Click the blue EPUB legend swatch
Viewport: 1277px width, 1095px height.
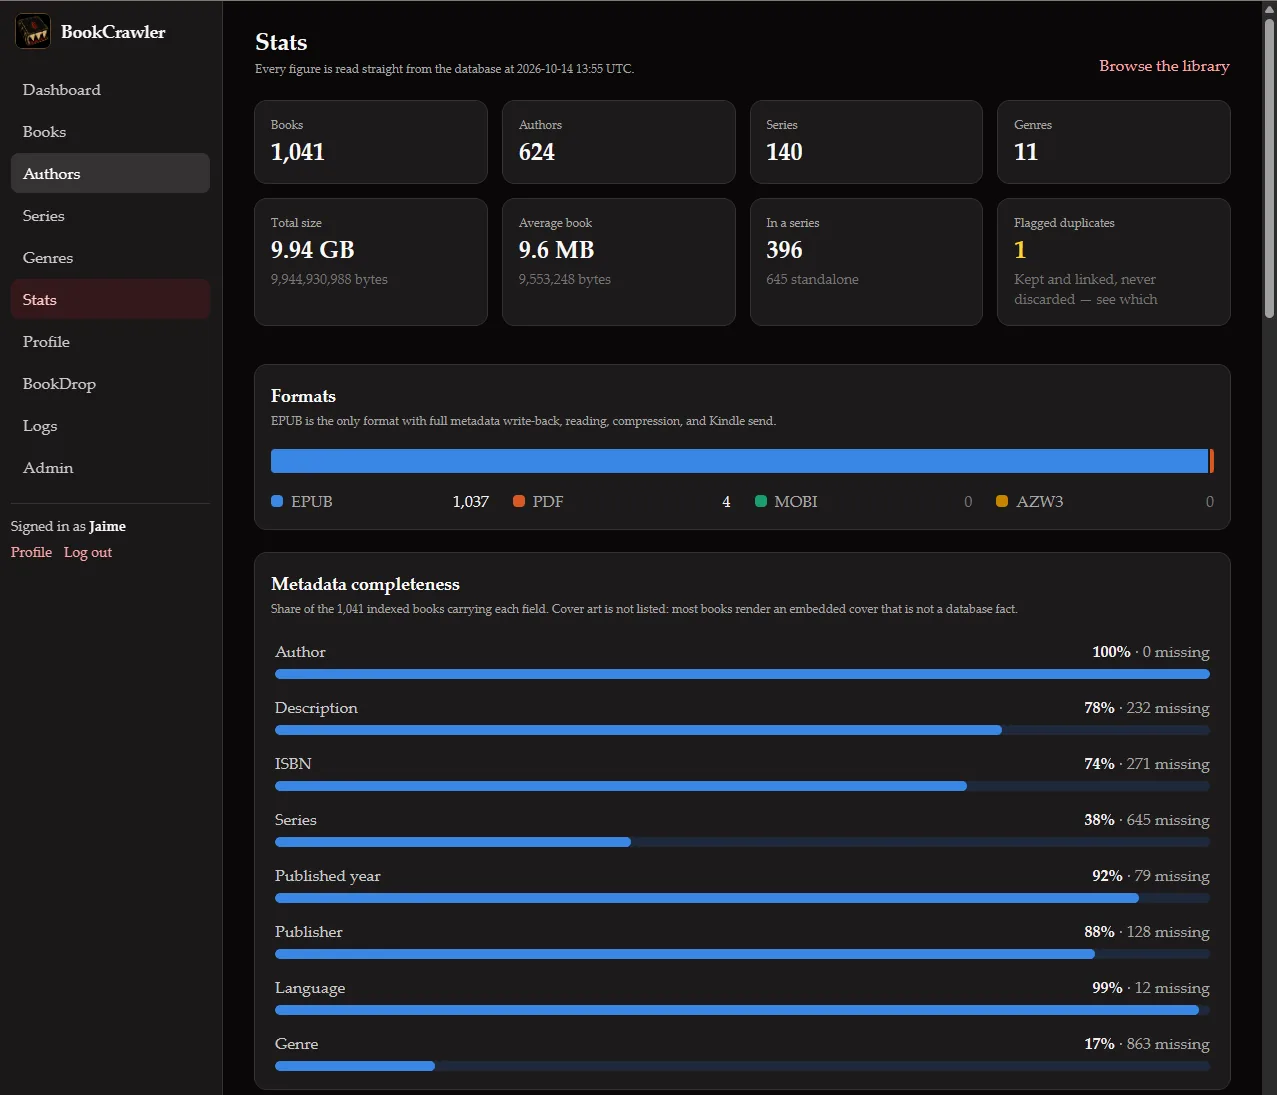pyautogui.click(x=277, y=501)
